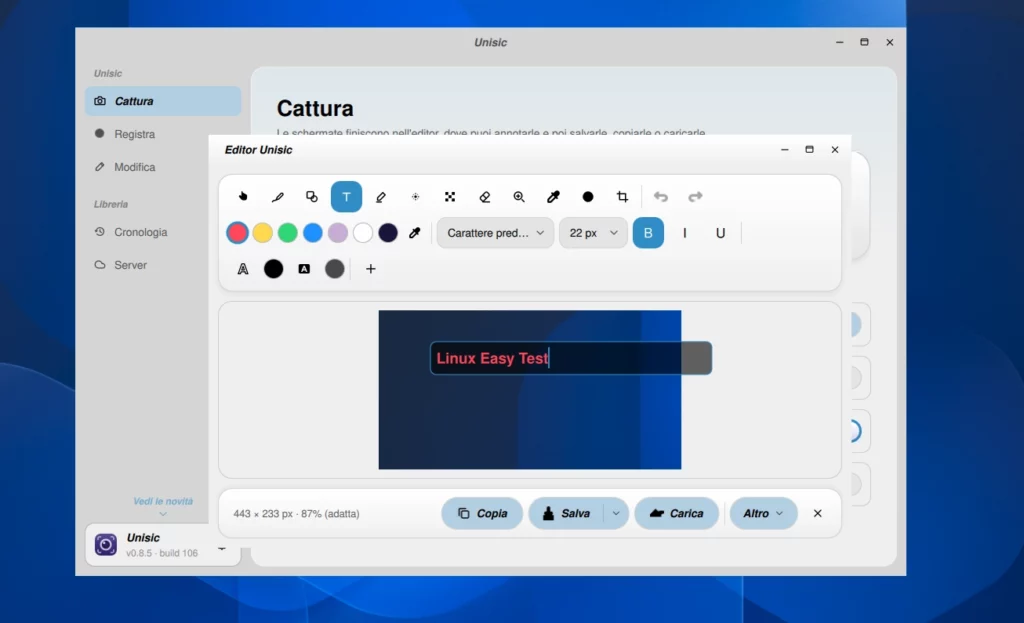
Task: Pick the highlighter marker tool
Action: 381,197
